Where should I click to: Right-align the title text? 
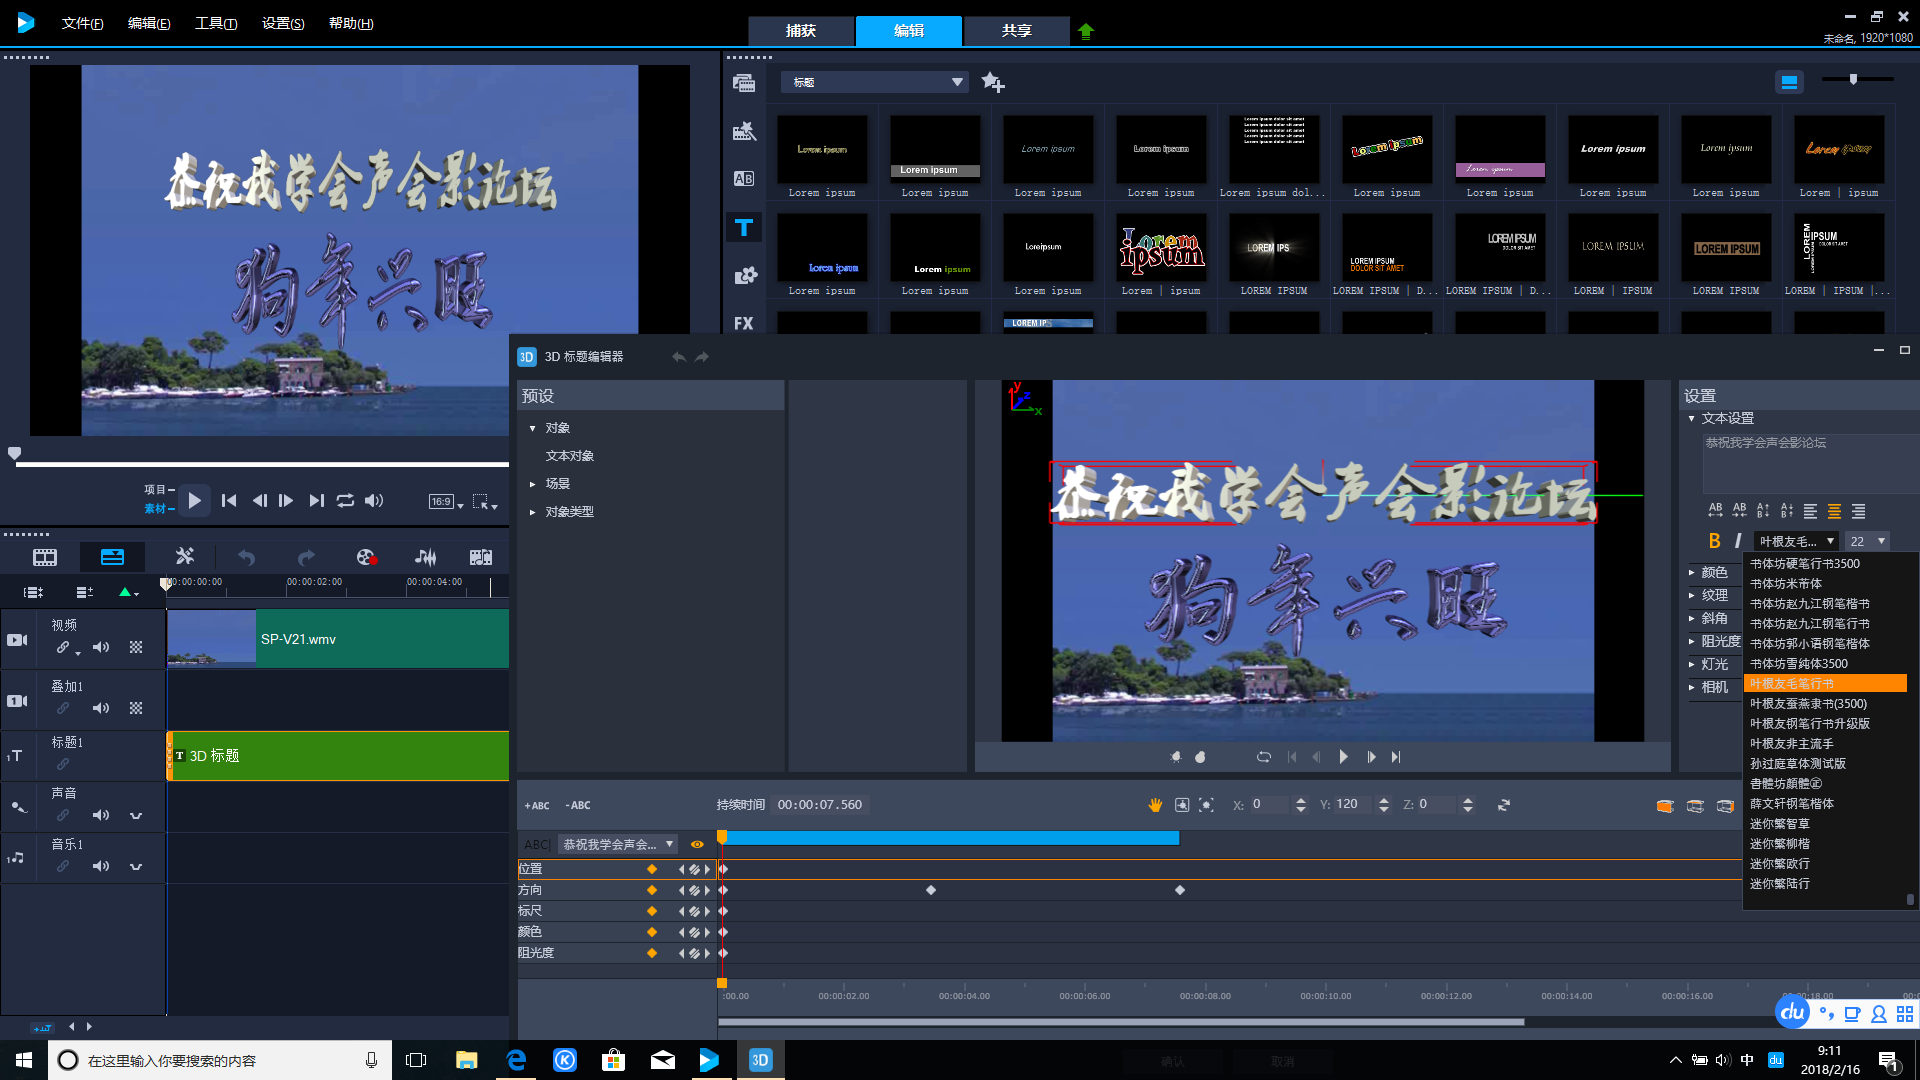pyautogui.click(x=1858, y=511)
